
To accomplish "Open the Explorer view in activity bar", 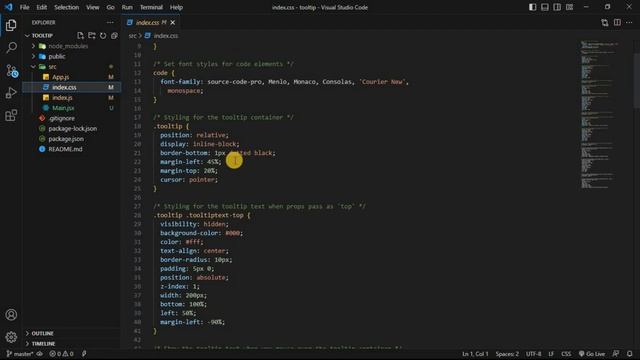I will click(11, 25).
